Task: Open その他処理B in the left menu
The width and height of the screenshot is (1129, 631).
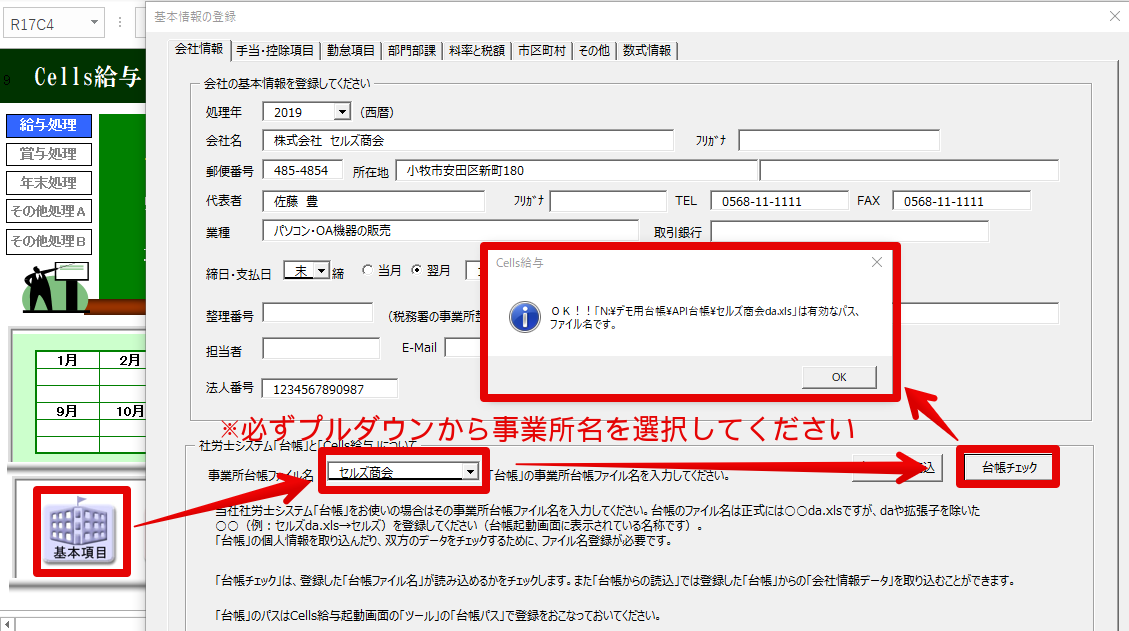Action: point(49,241)
